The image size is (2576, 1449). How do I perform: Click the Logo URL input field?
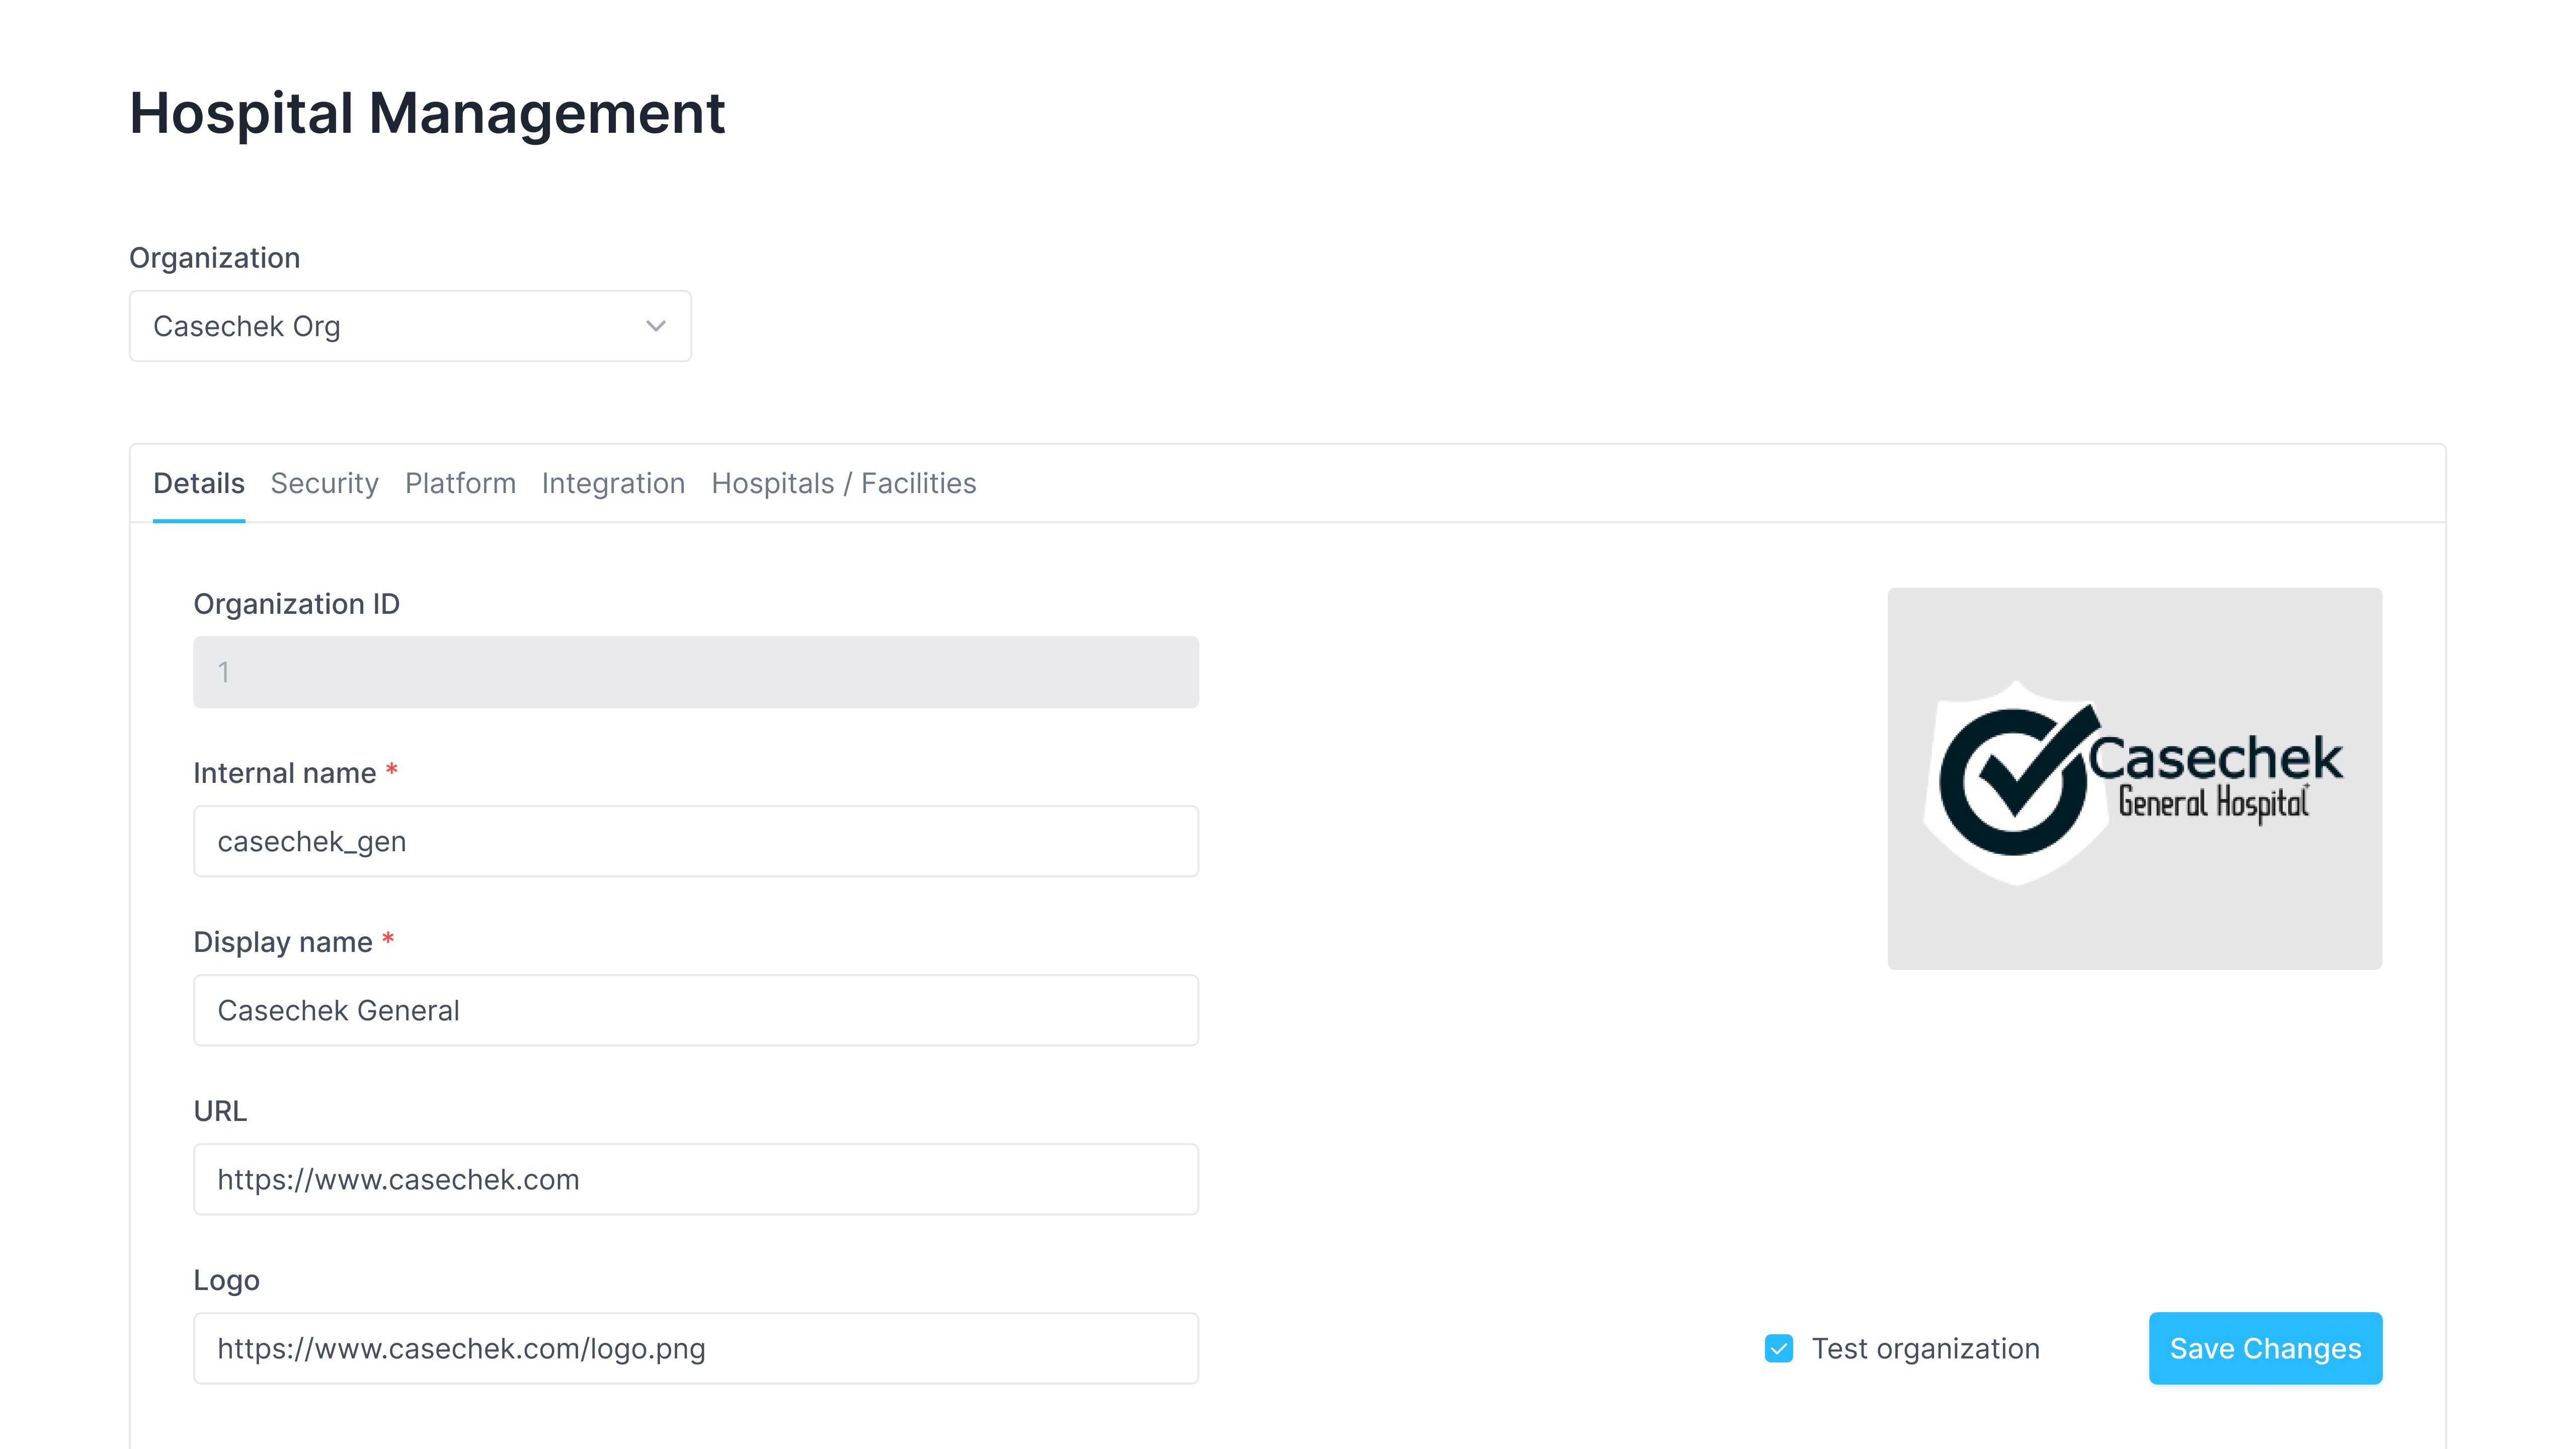click(695, 1348)
